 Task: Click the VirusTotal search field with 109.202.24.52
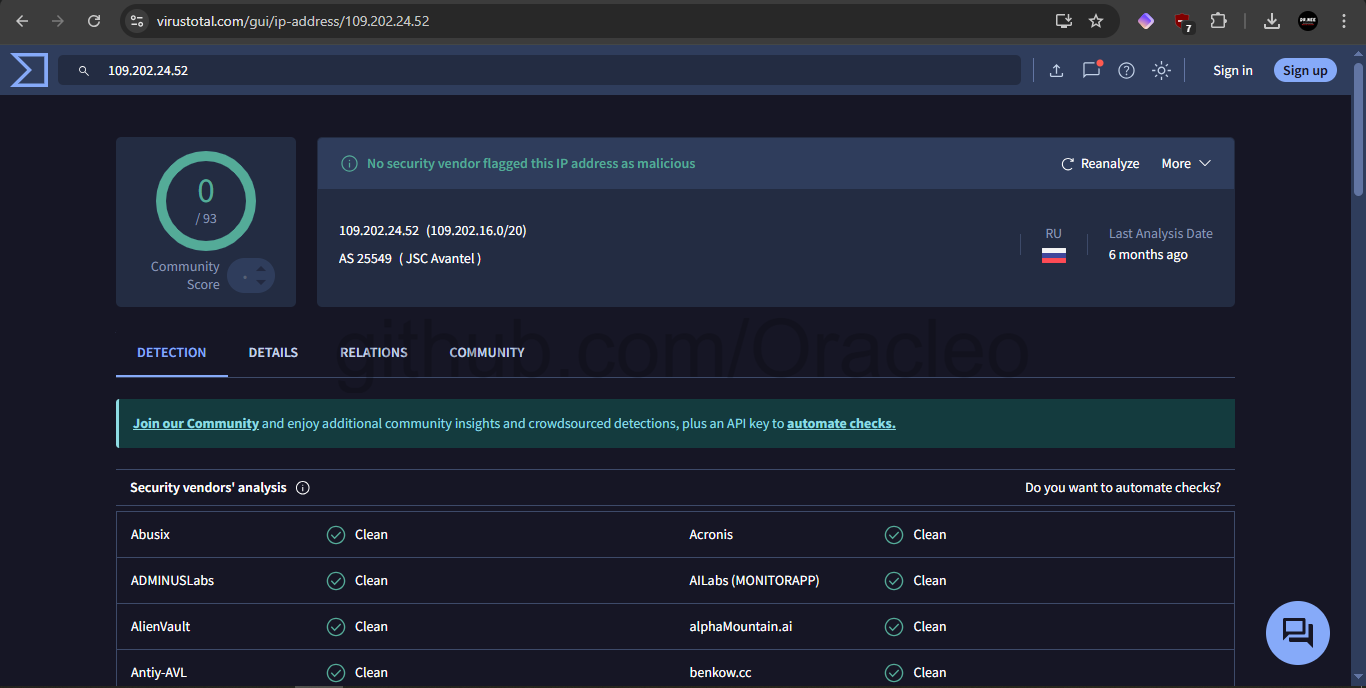[x=539, y=71]
